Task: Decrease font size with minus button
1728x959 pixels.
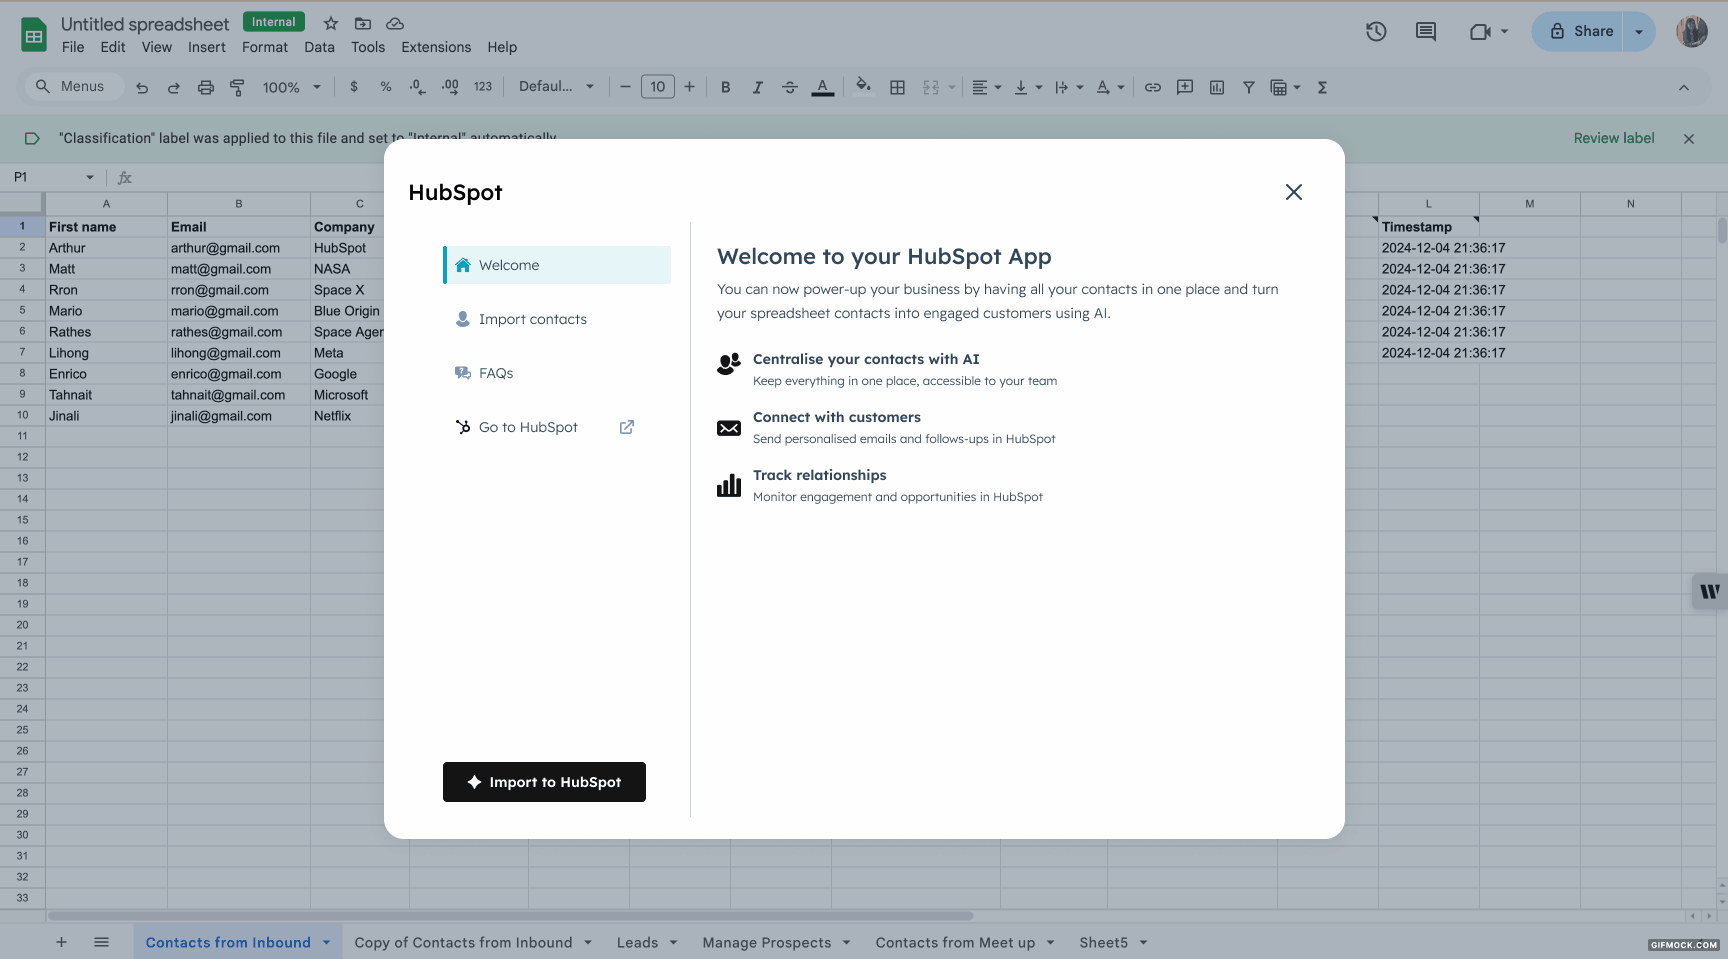Action: [625, 87]
